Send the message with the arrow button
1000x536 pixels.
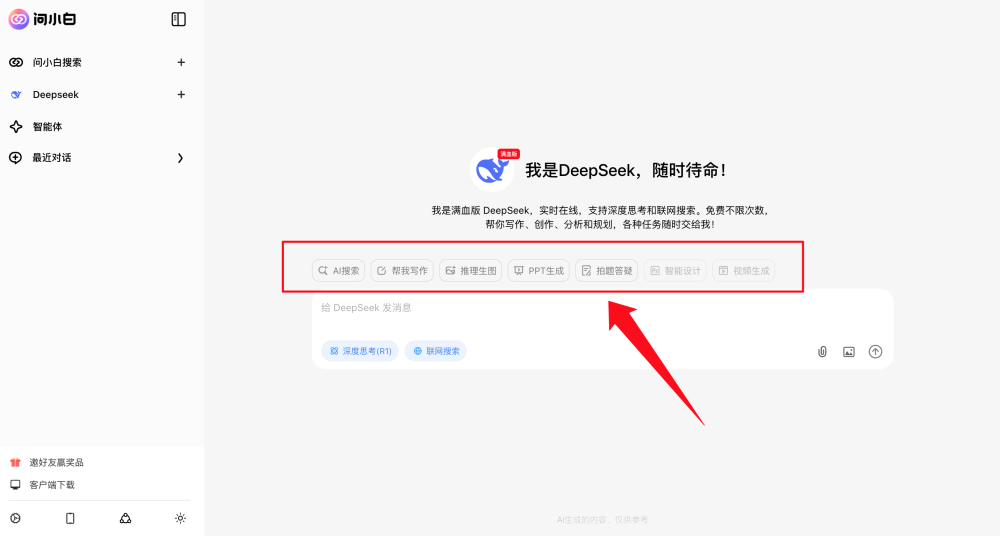(876, 352)
